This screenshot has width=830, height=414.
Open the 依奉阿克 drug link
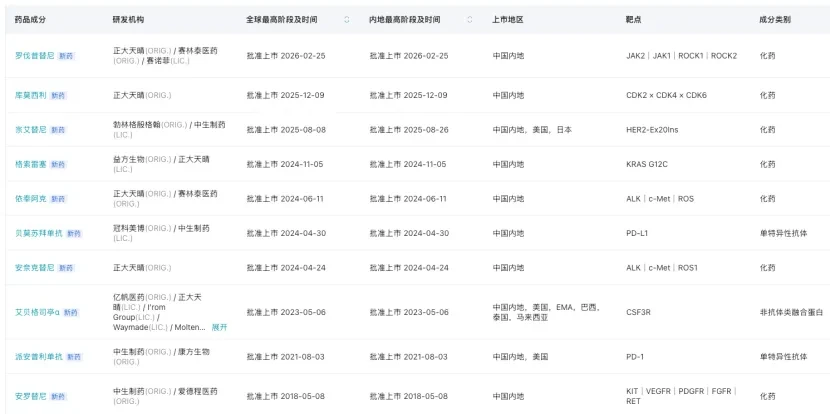(x=31, y=199)
